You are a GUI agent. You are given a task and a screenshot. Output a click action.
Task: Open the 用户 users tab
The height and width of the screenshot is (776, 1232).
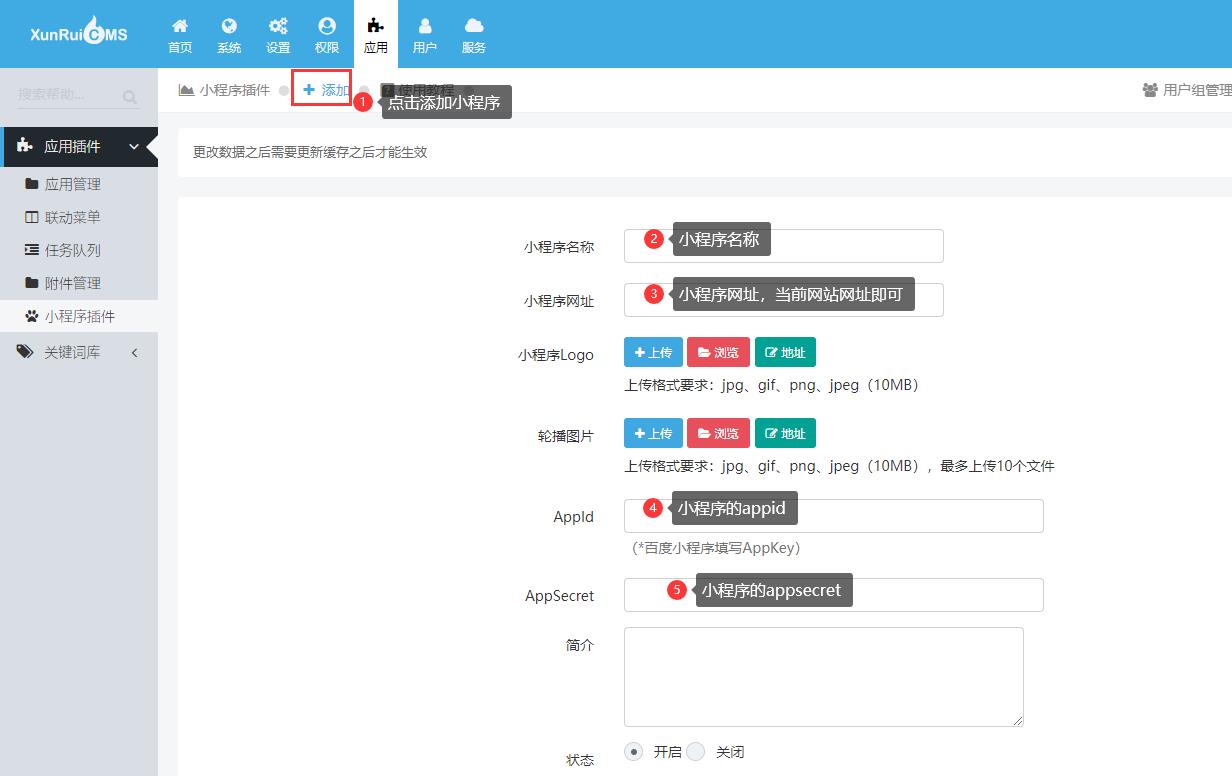point(425,35)
